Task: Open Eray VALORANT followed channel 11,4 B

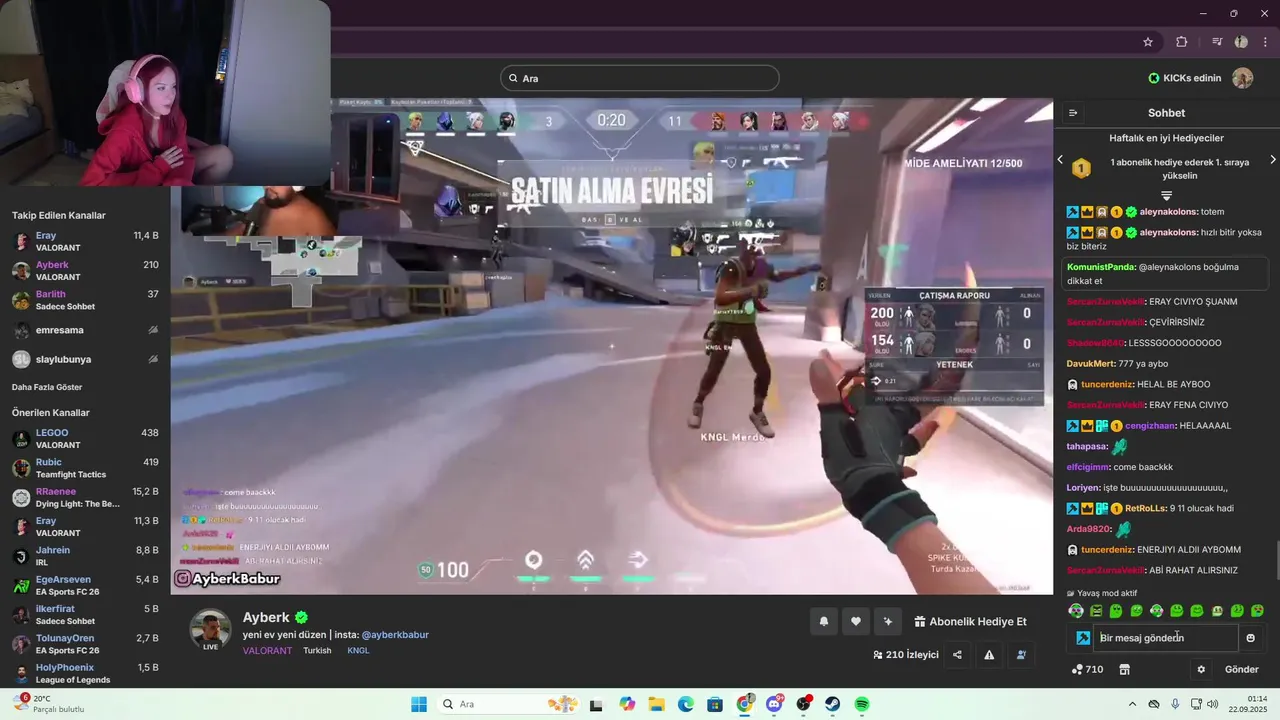Action: (x=85, y=241)
